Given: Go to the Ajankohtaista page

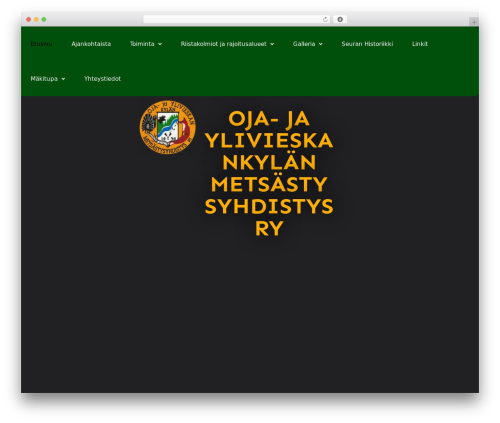Looking at the screenshot, I should pos(91,44).
